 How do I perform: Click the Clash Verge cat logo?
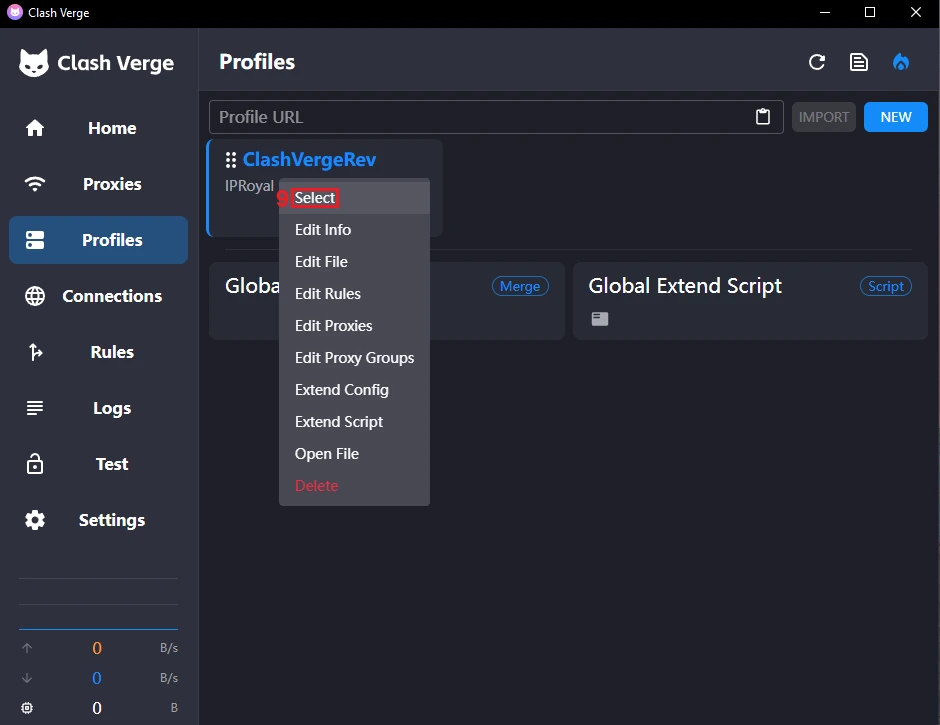click(x=34, y=63)
